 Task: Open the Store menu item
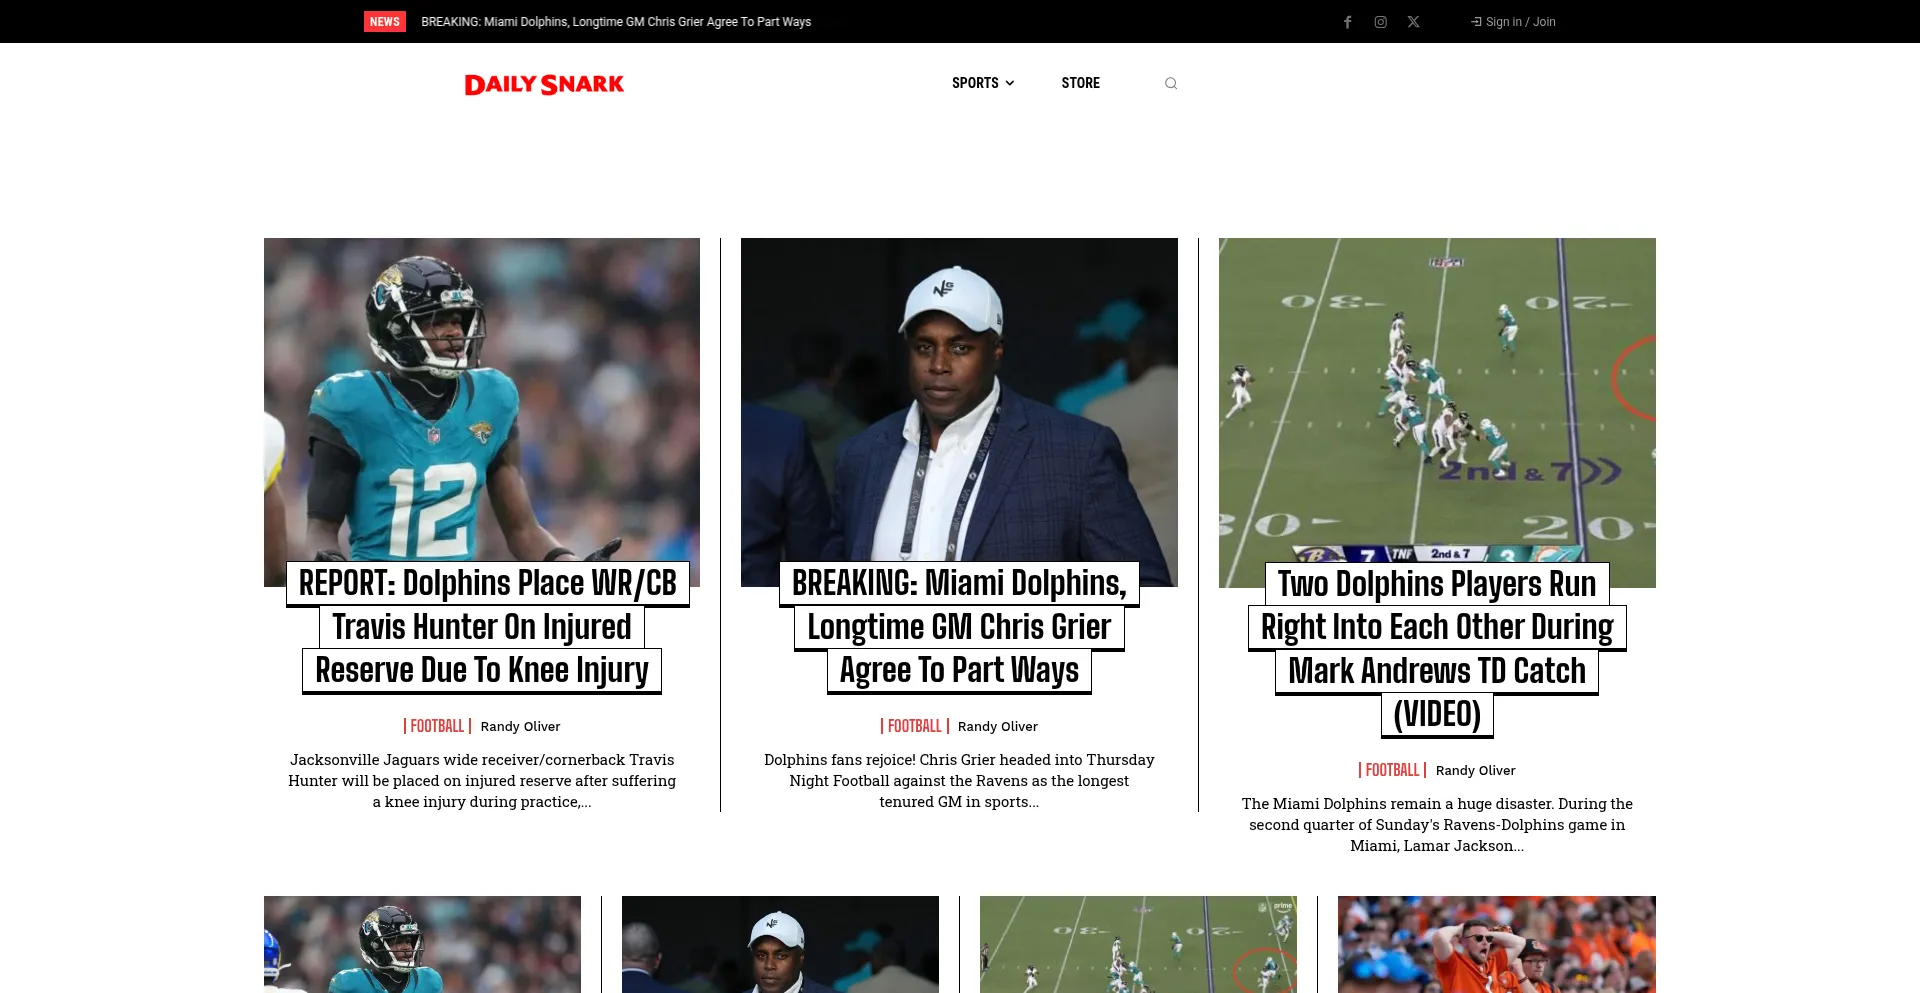[1080, 83]
